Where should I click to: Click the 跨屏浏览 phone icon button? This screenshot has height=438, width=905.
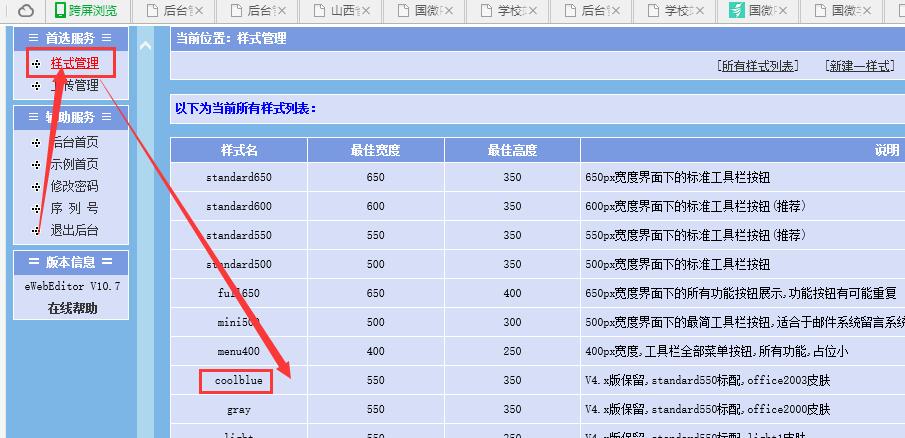(61, 11)
